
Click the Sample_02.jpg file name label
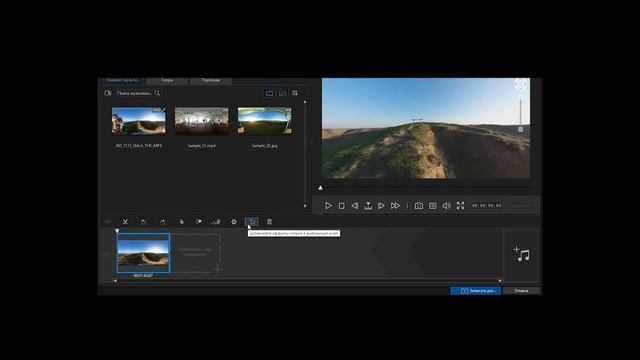264,146
